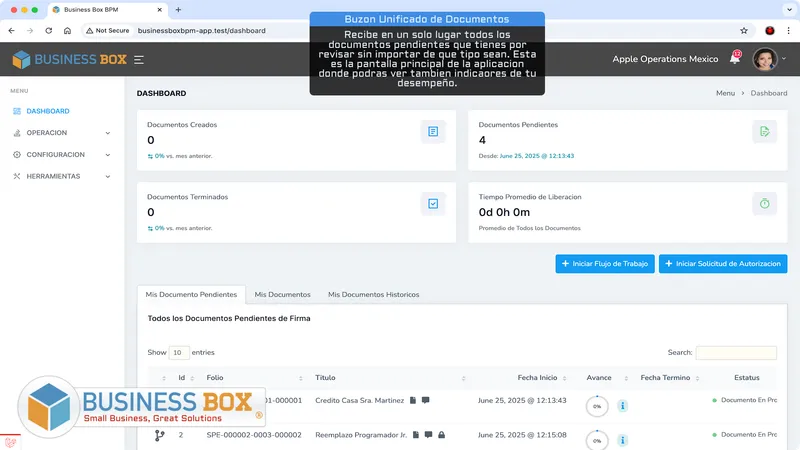
Task: Focus the table Search field
Action: pos(736,353)
